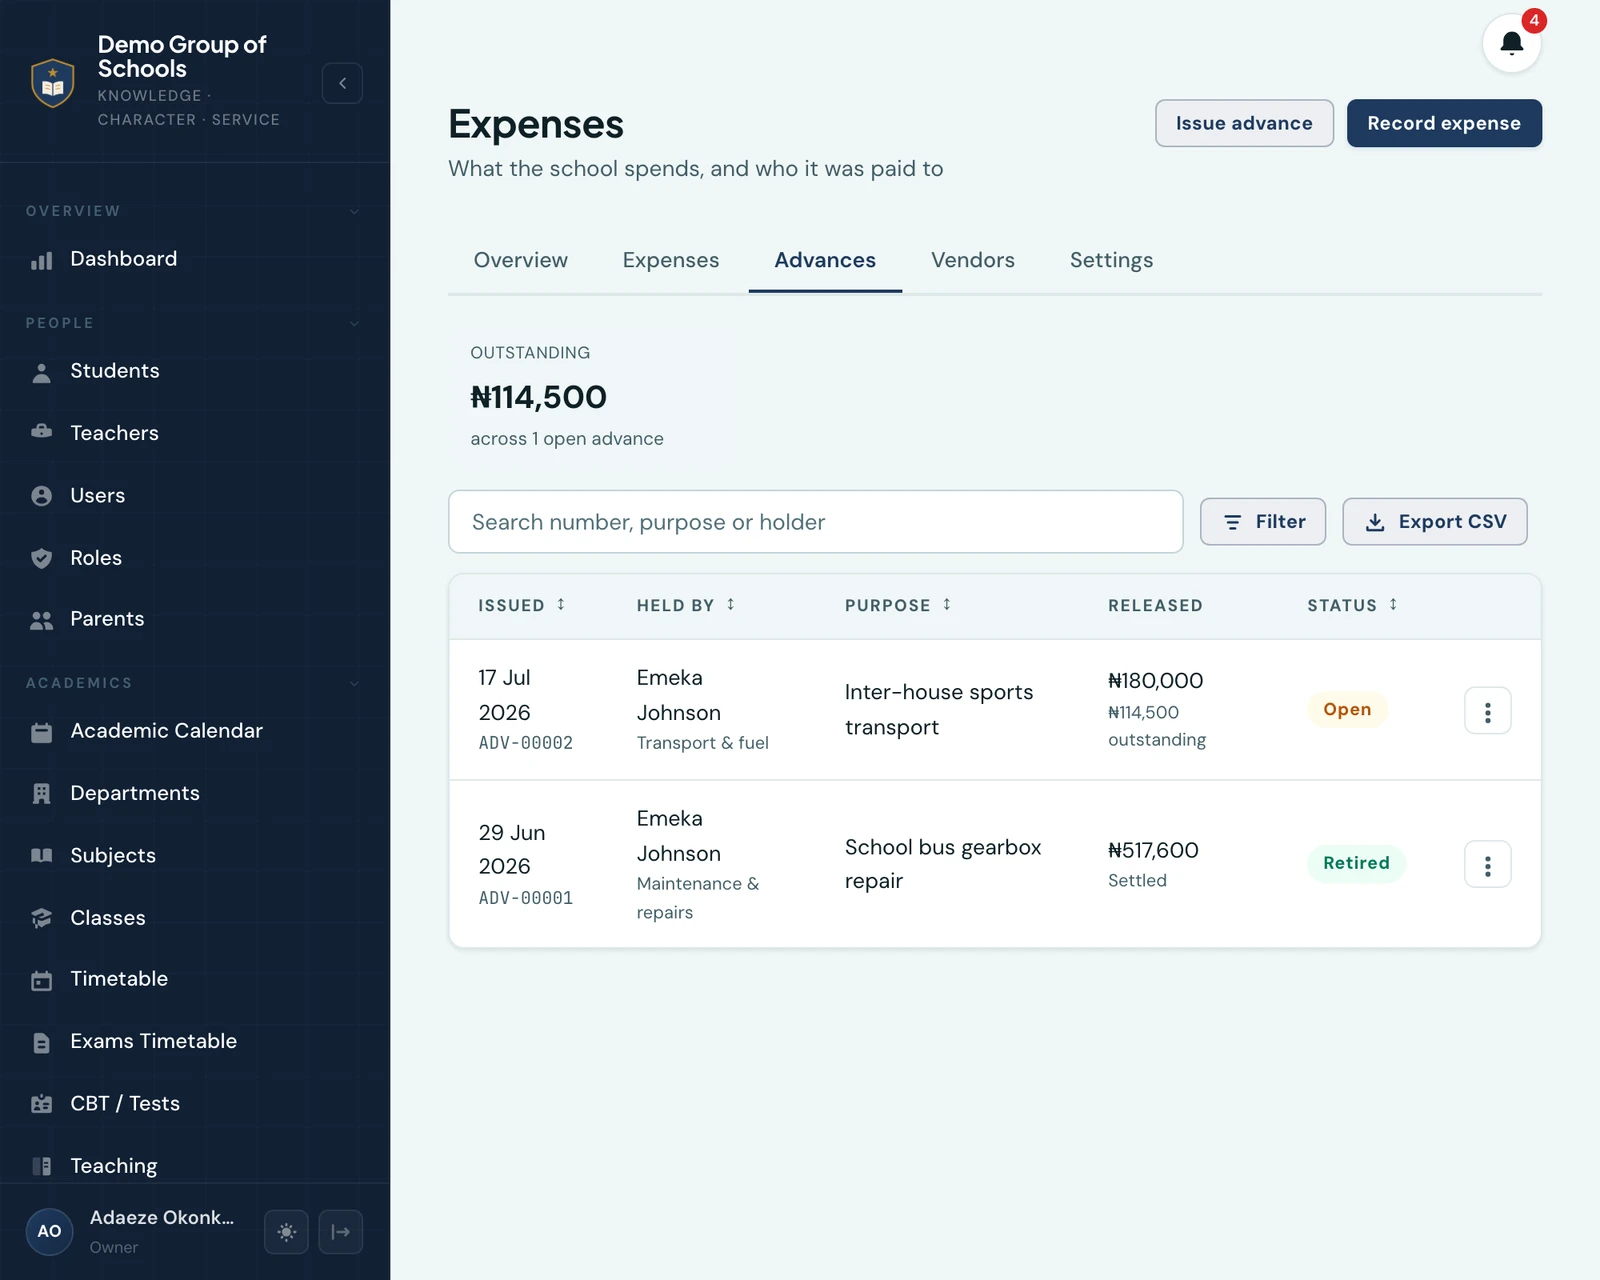This screenshot has width=1600, height=1280.
Task: Switch to the Overview tab
Action: click(x=521, y=260)
